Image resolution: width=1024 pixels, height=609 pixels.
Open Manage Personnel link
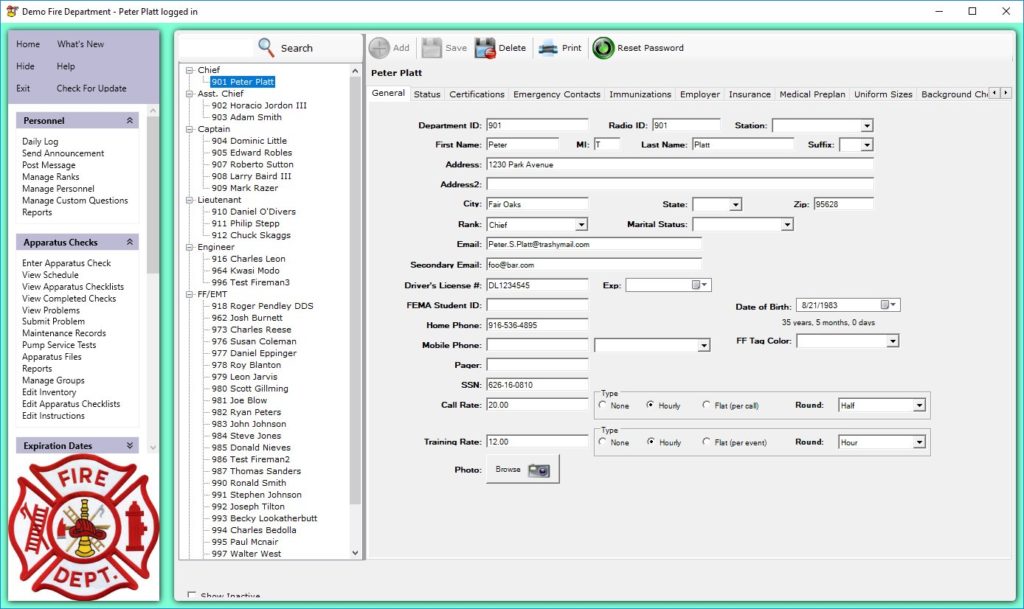click(x=58, y=189)
